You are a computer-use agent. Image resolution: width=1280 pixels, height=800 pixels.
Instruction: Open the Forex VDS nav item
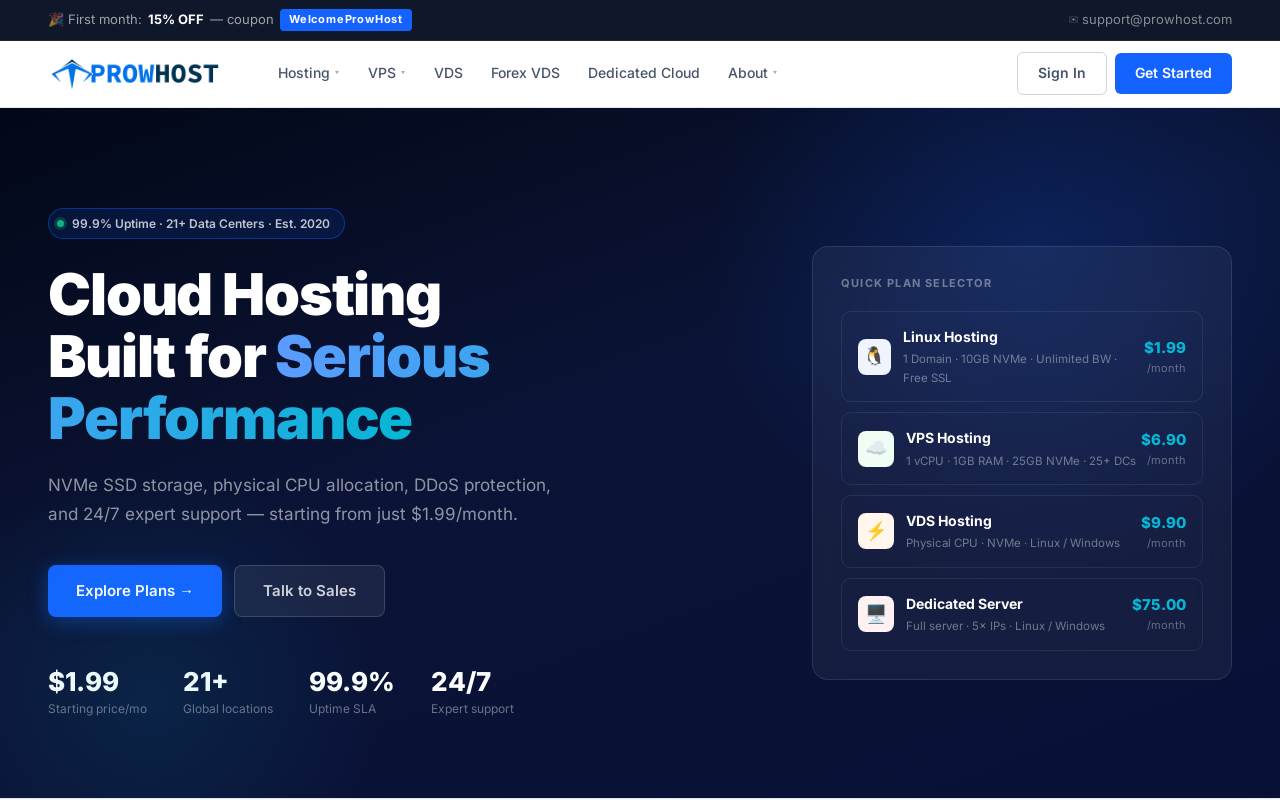[x=525, y=73]
